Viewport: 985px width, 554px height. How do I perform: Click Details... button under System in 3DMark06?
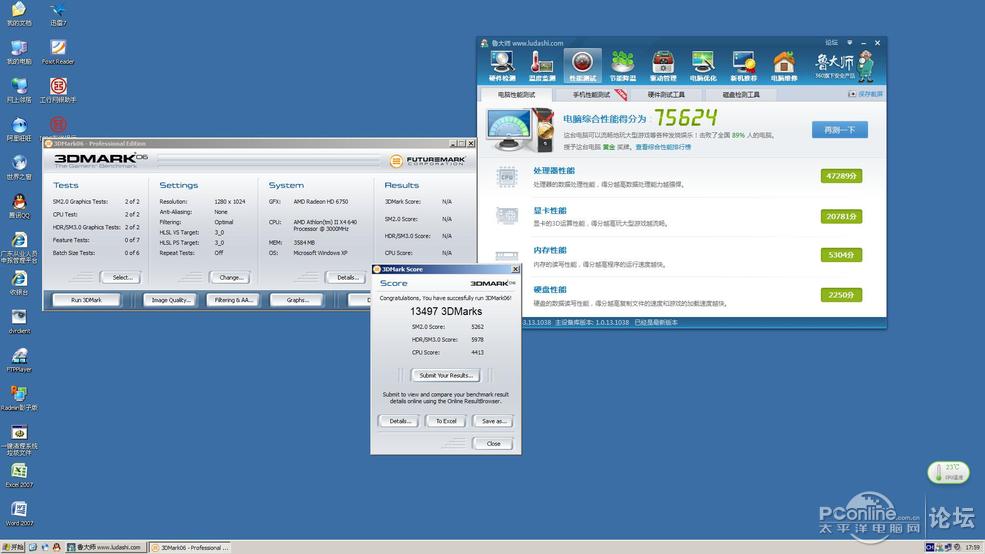pyautogui.click(x=347, y=277)
